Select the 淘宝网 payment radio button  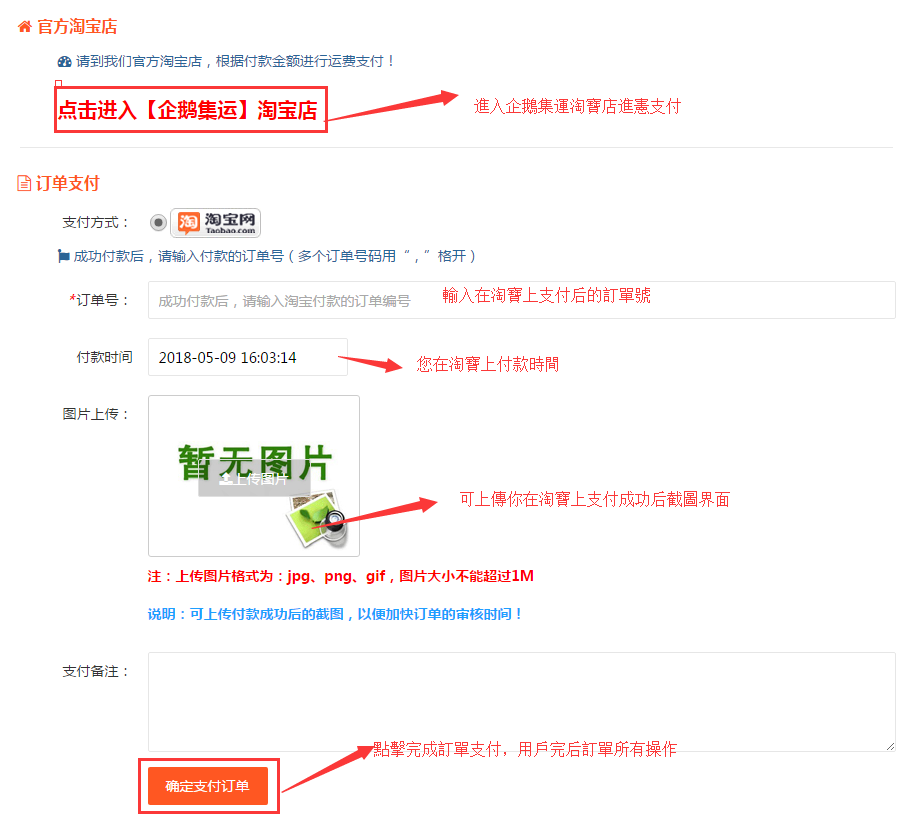(158, 223)
